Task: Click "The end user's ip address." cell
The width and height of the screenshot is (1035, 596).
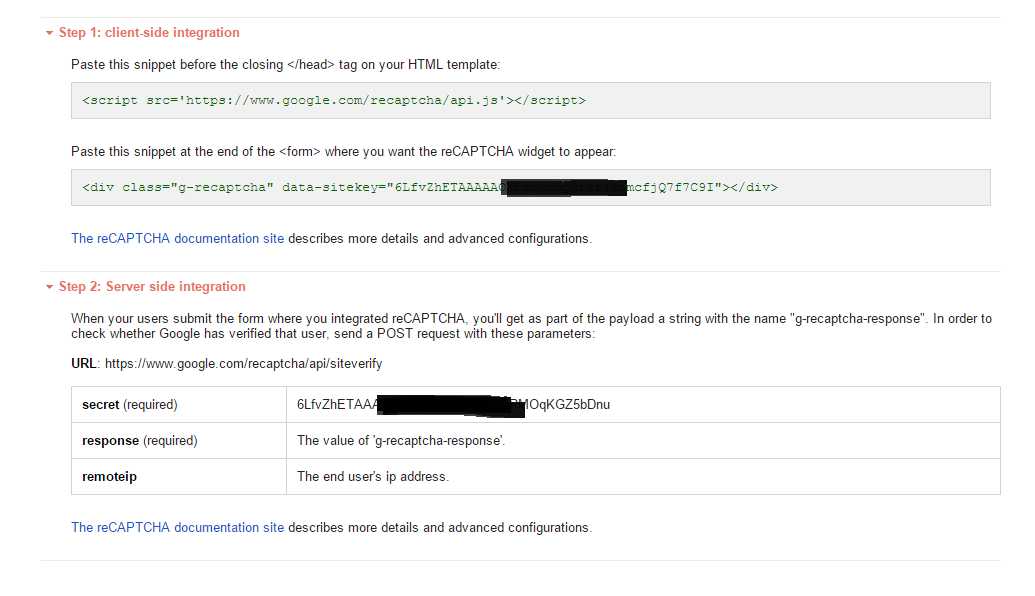Action: point(373,477)
